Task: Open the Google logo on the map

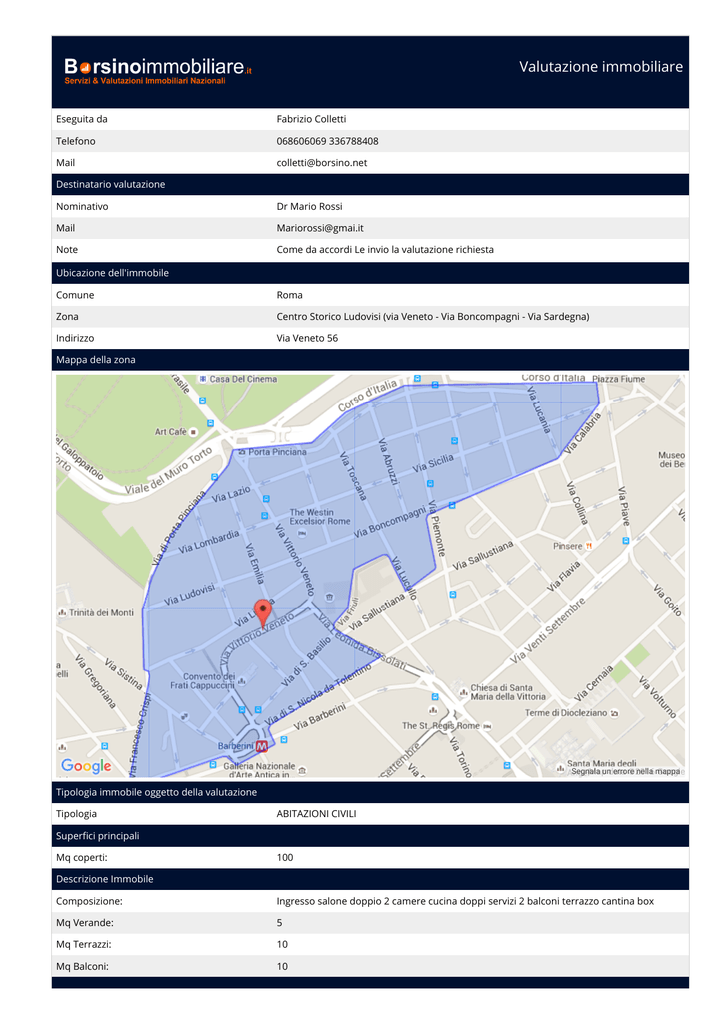Action: pyautogui.click(x=86, y=766)
